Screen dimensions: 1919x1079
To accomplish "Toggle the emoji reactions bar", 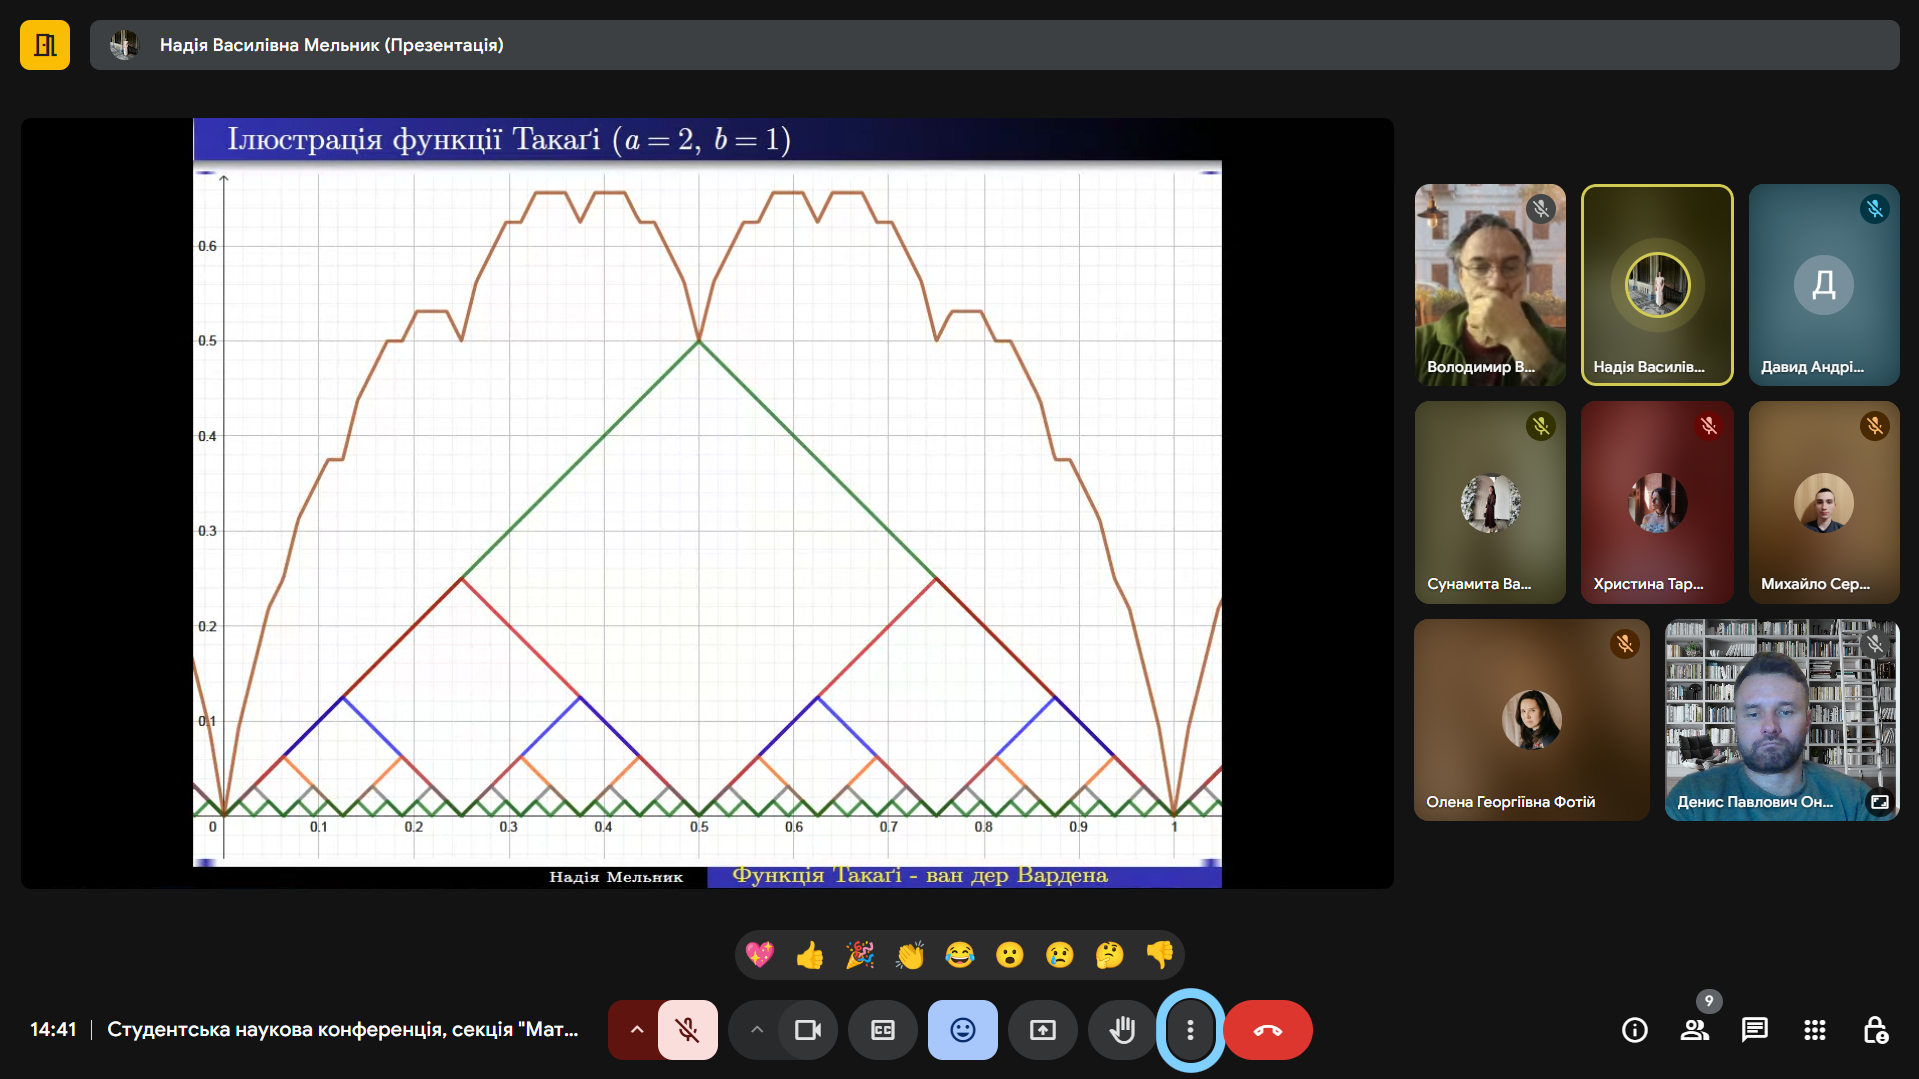I will (x=963, y=1030).
